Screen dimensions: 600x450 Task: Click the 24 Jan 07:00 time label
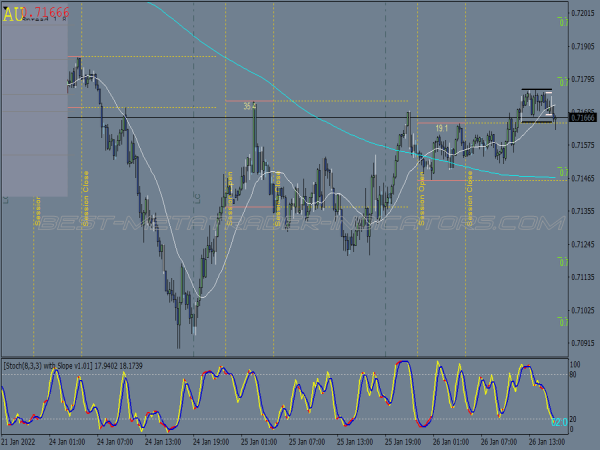pyautogui.click(x=115, y=442)
